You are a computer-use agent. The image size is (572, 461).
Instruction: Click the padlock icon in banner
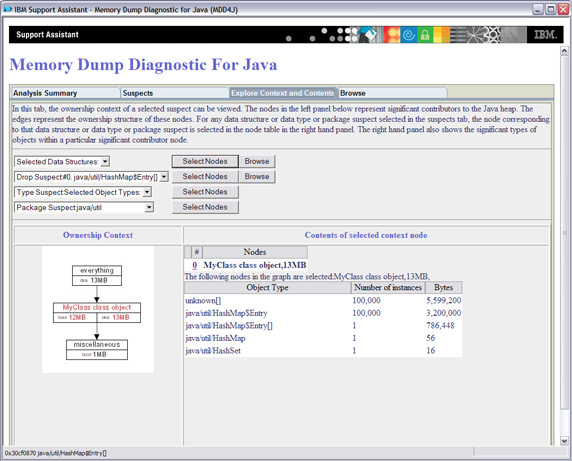point(425,35)
